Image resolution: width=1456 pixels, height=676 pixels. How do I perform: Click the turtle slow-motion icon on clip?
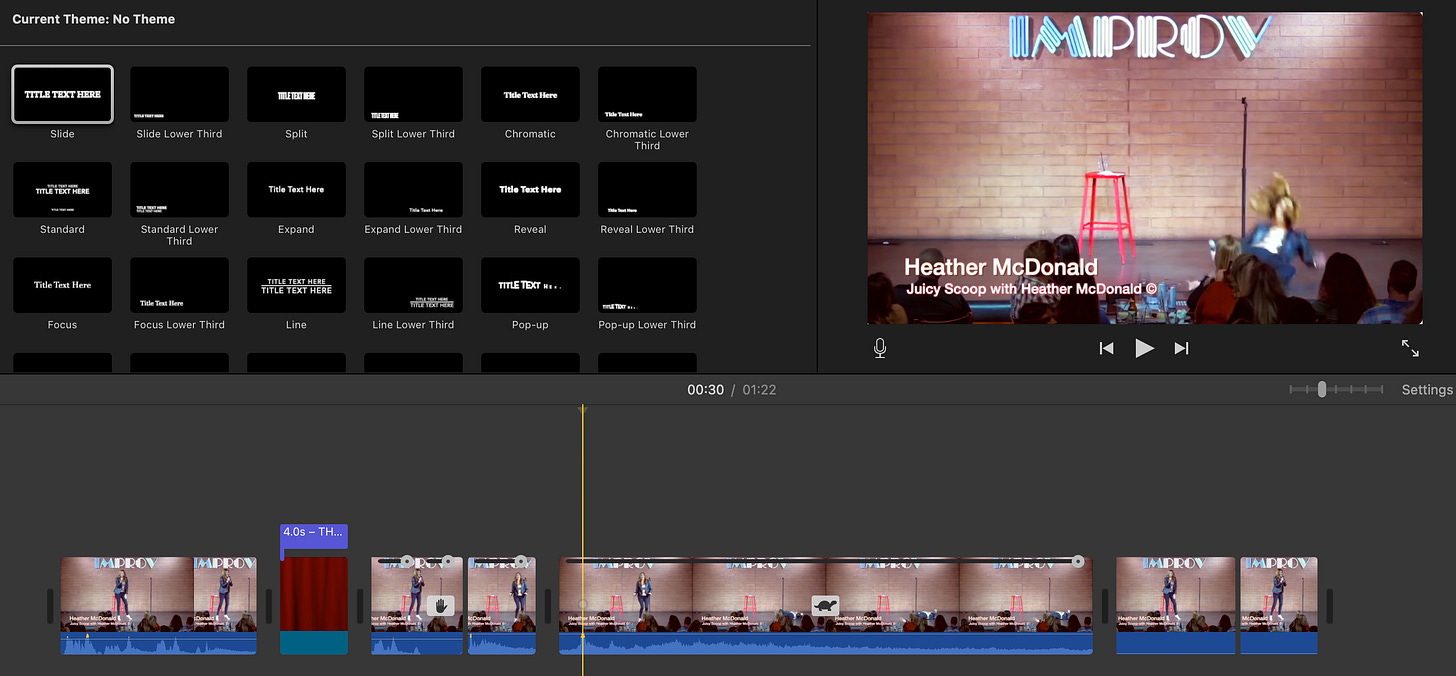[x=825, y=605]
